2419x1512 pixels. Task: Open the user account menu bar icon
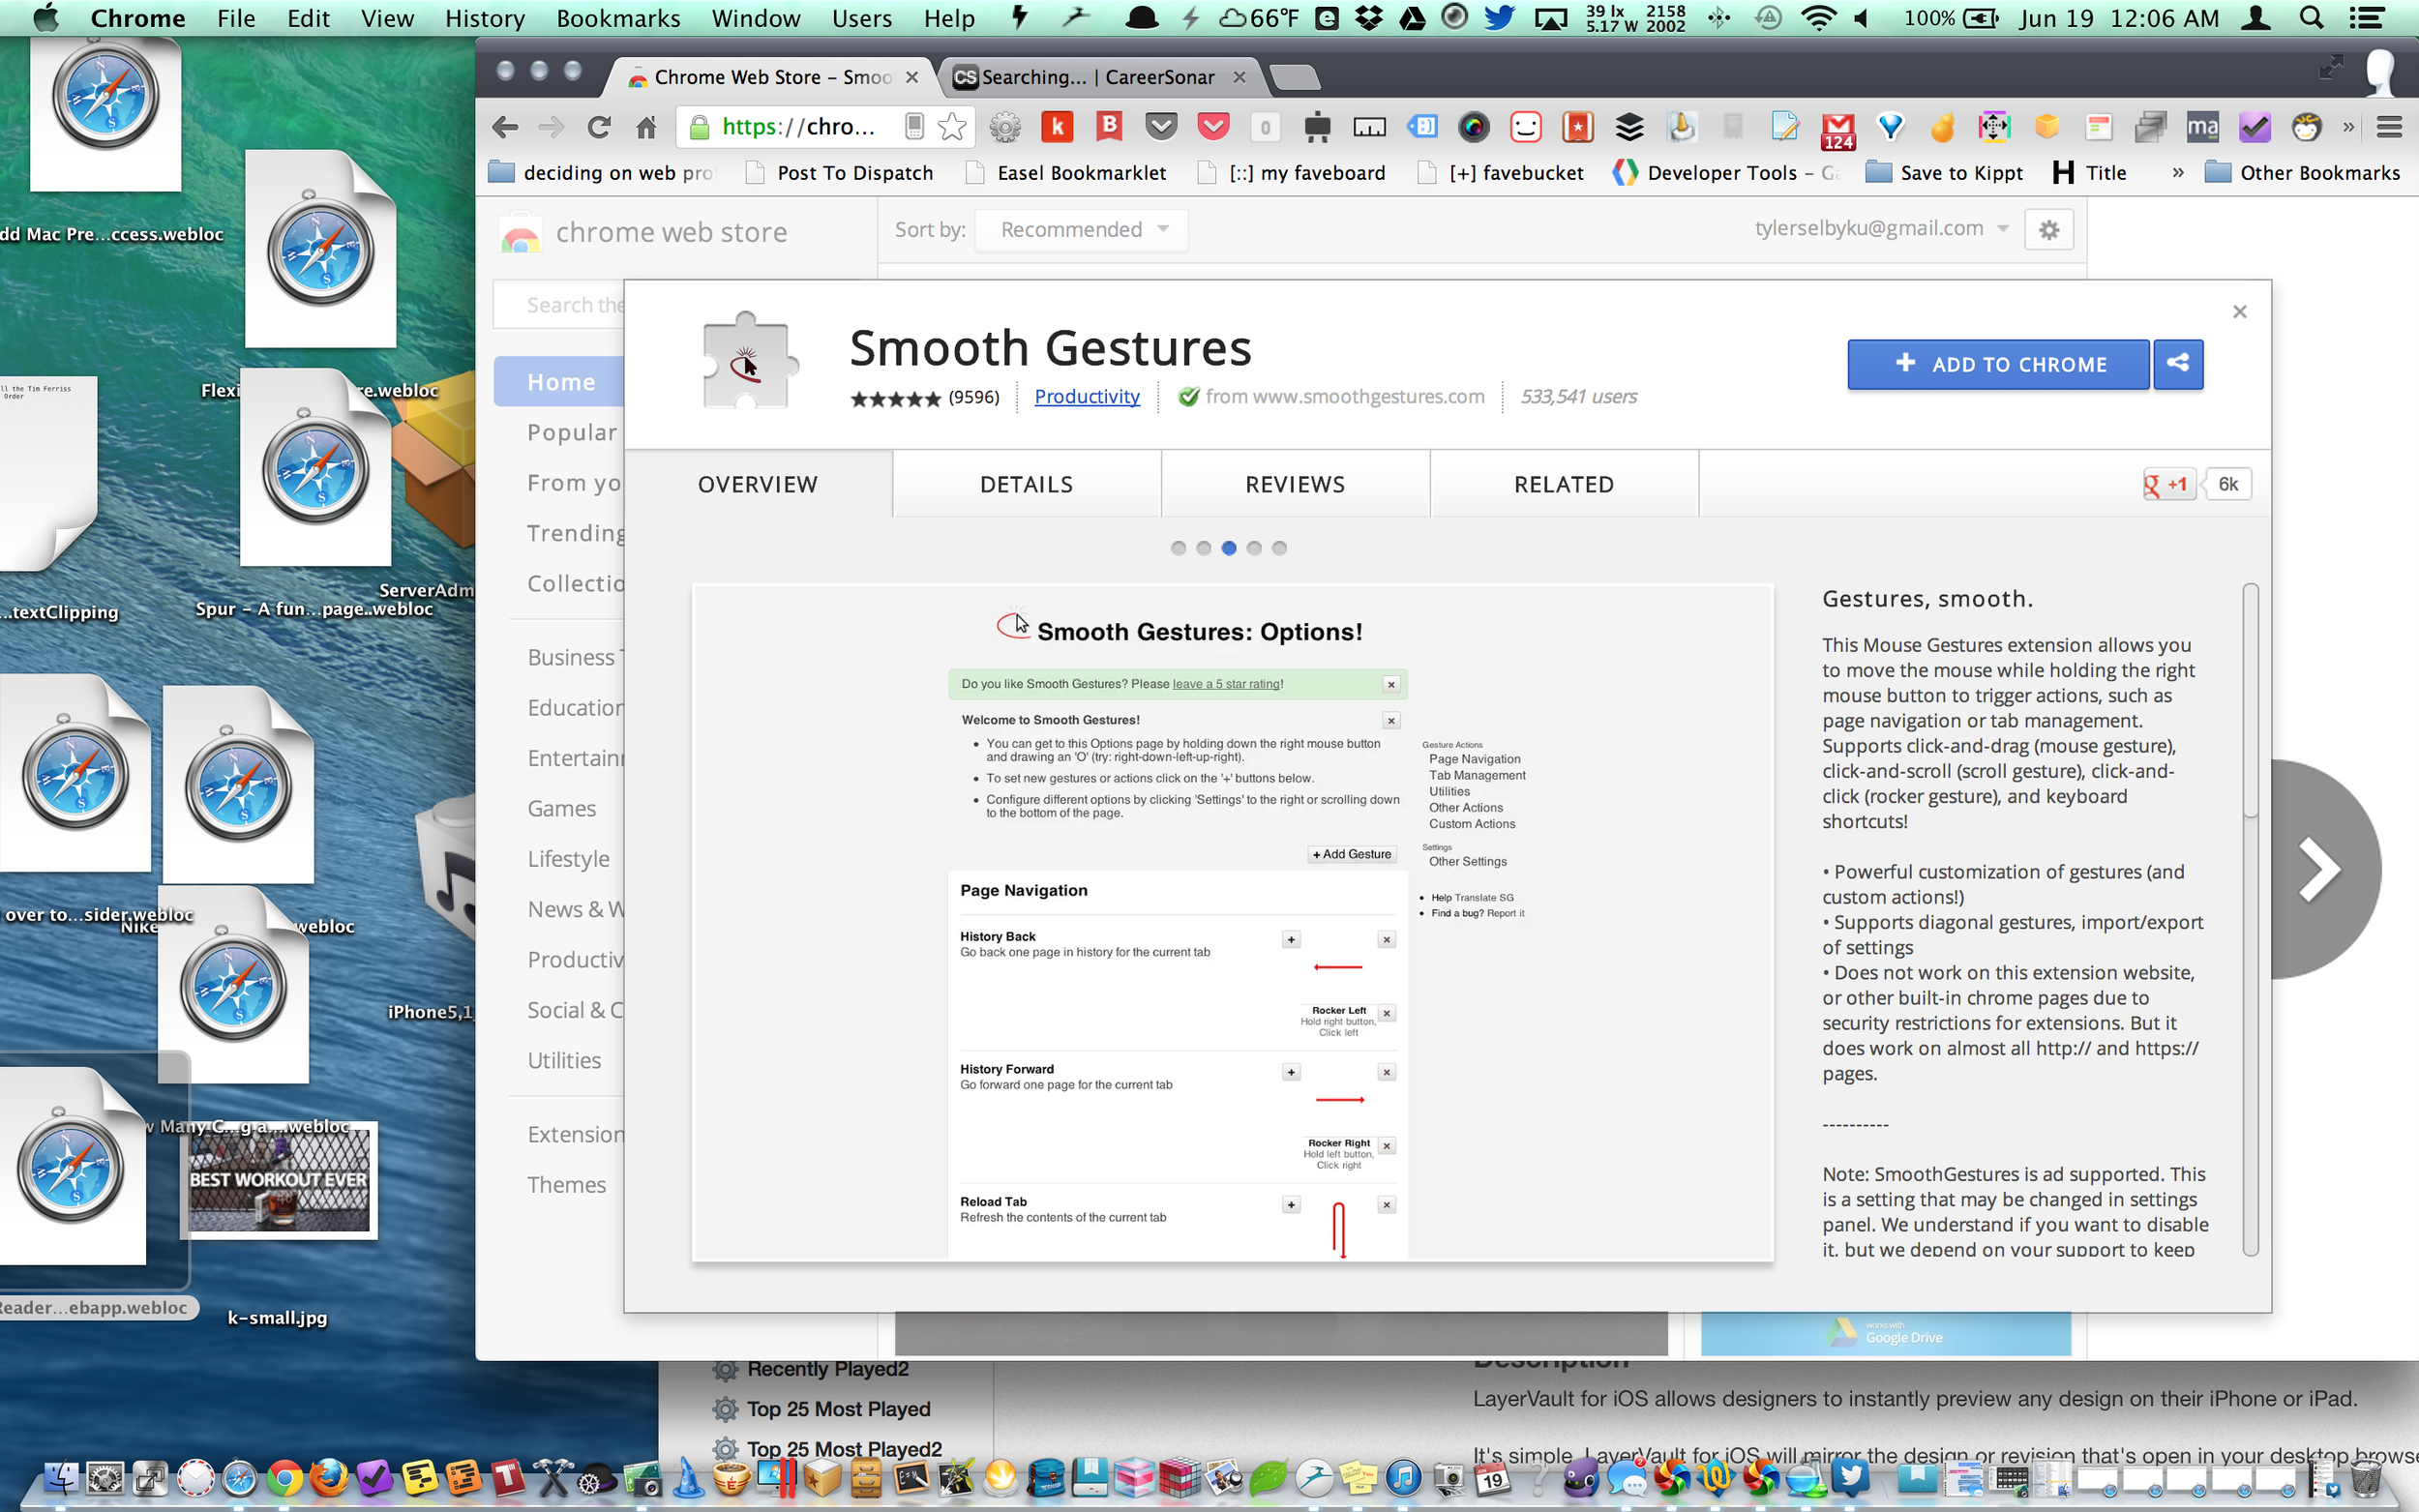pos(2255,18)
